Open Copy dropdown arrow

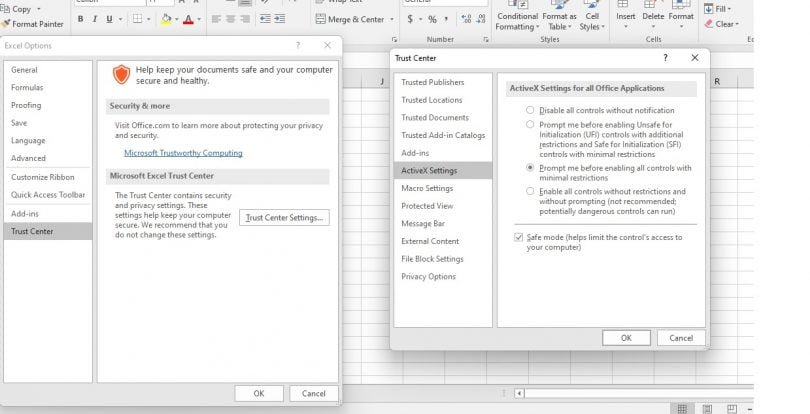pos(39,9)
